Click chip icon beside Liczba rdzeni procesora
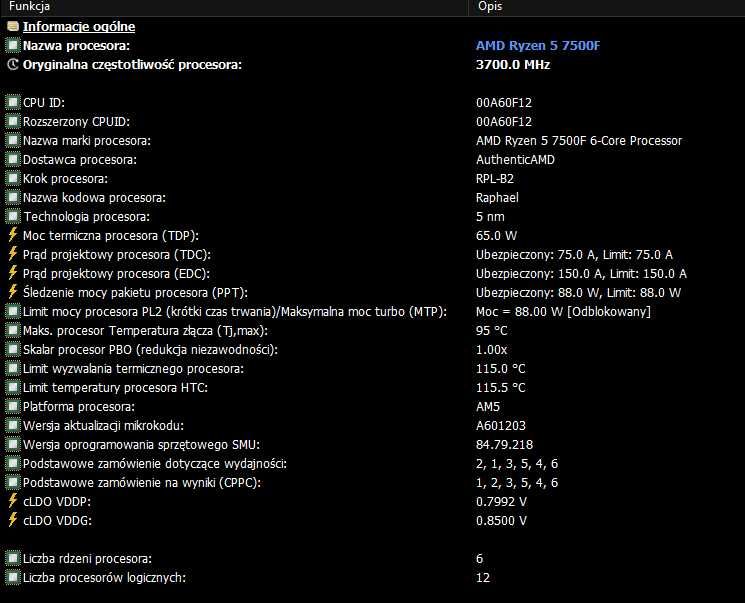 point(13,558)
